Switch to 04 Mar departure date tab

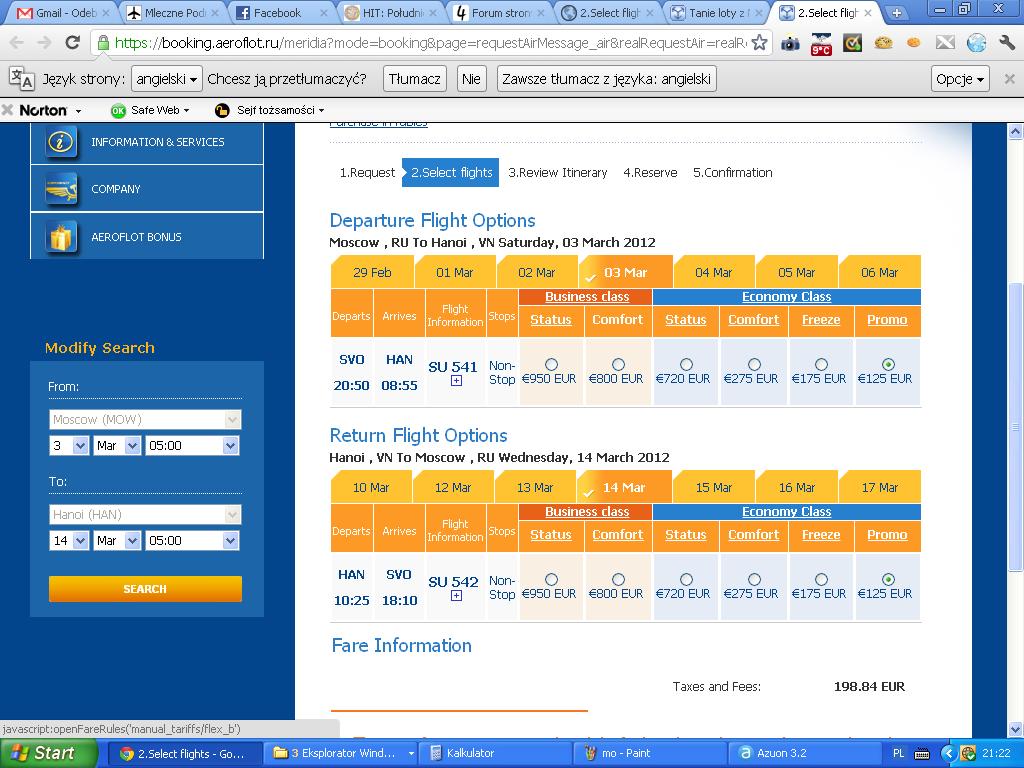tap(713, 272)
